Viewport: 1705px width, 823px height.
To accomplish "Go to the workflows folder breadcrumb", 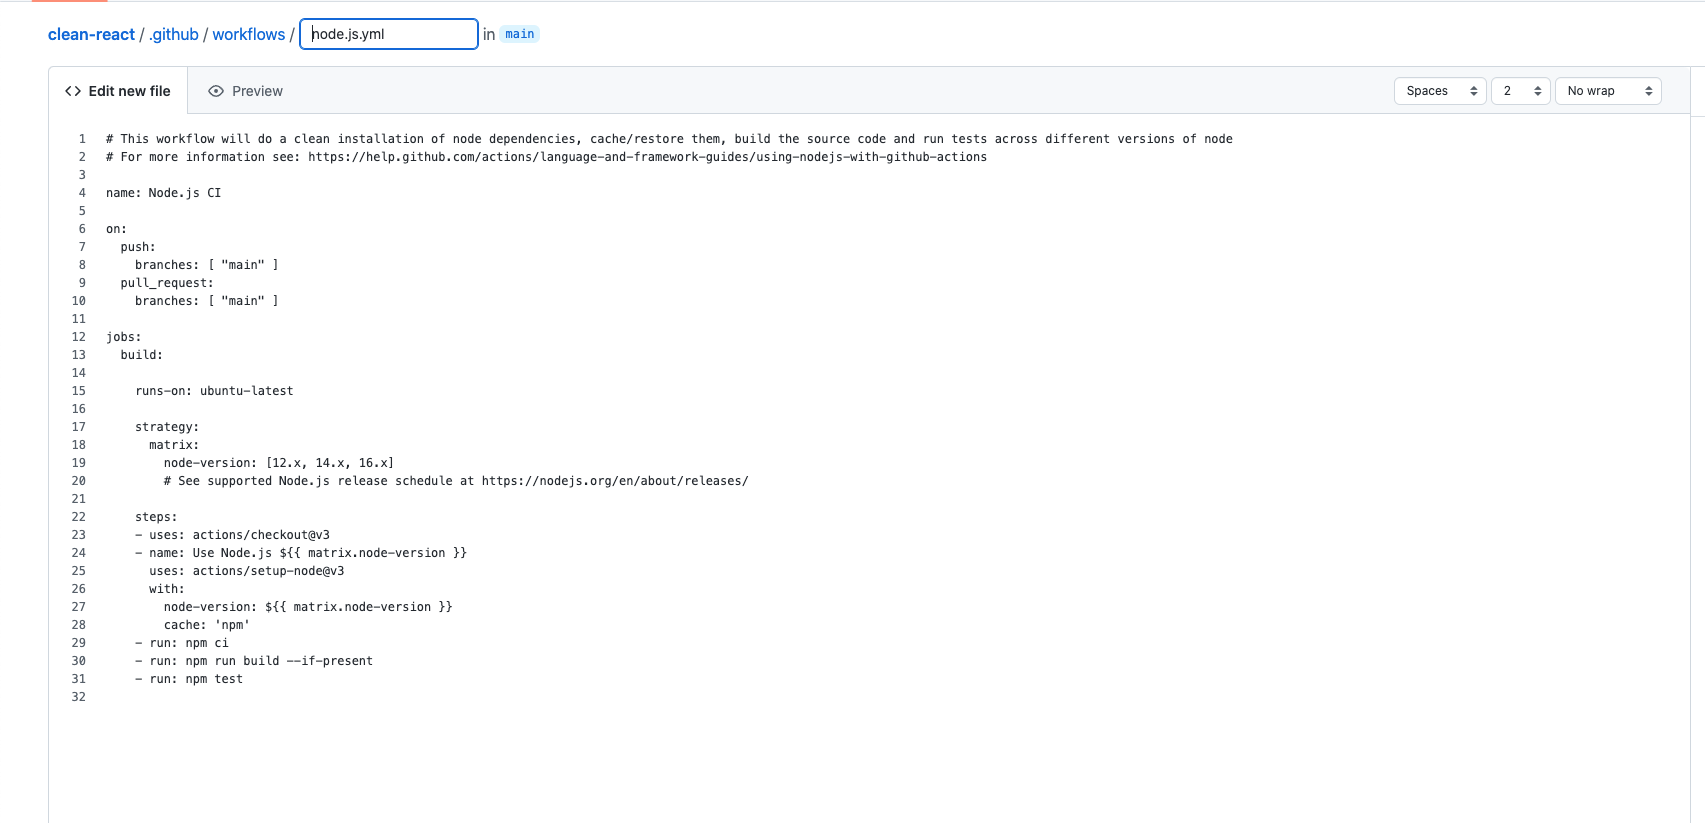I will pyautogui.click(x=249, y=34).
